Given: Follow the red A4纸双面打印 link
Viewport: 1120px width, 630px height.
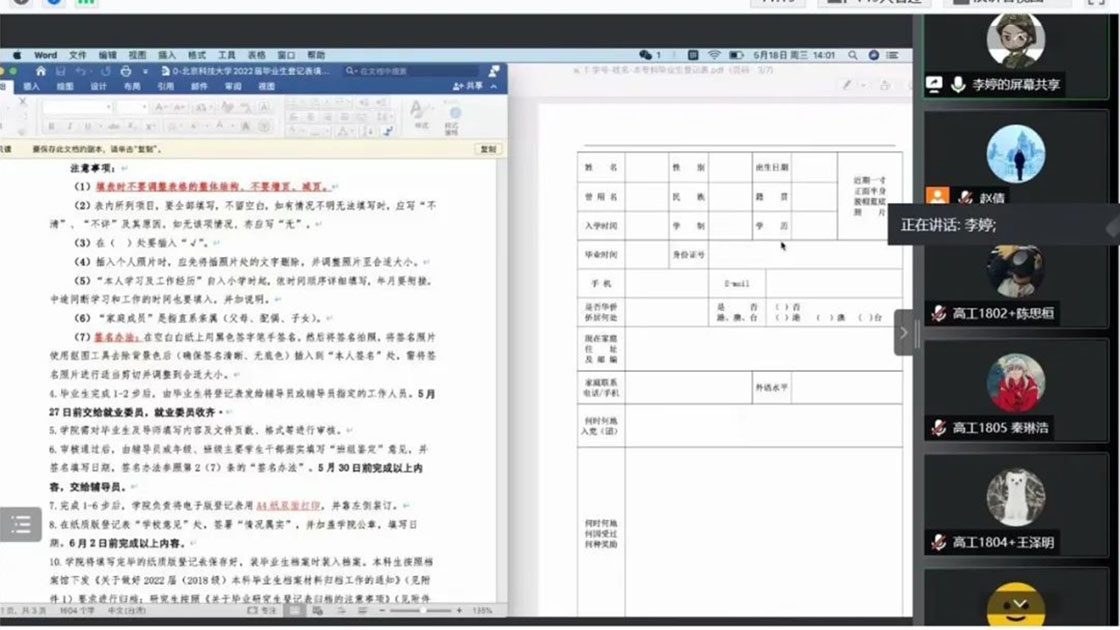Looking at the screenshot, I should point(288,506).
